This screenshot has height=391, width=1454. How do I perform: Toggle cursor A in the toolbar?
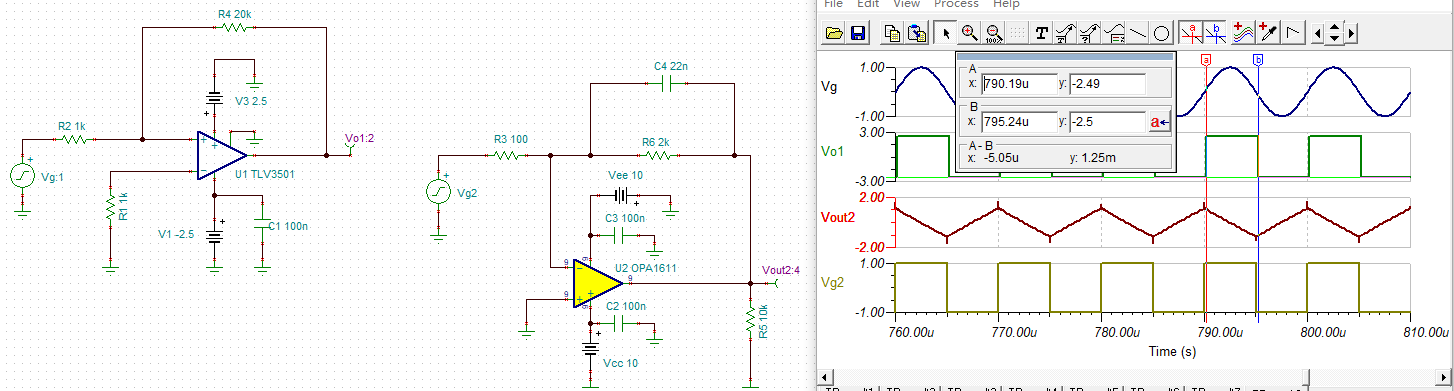[1190, 33]
